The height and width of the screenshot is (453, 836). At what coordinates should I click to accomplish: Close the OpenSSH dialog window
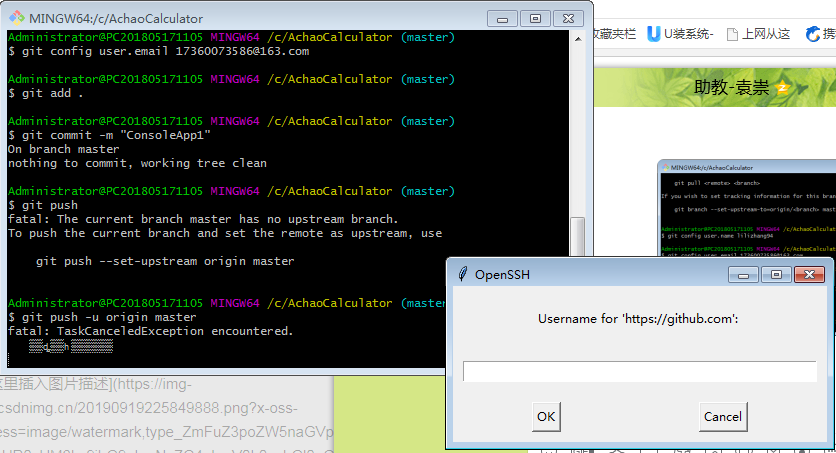click(x=809, y=274)
